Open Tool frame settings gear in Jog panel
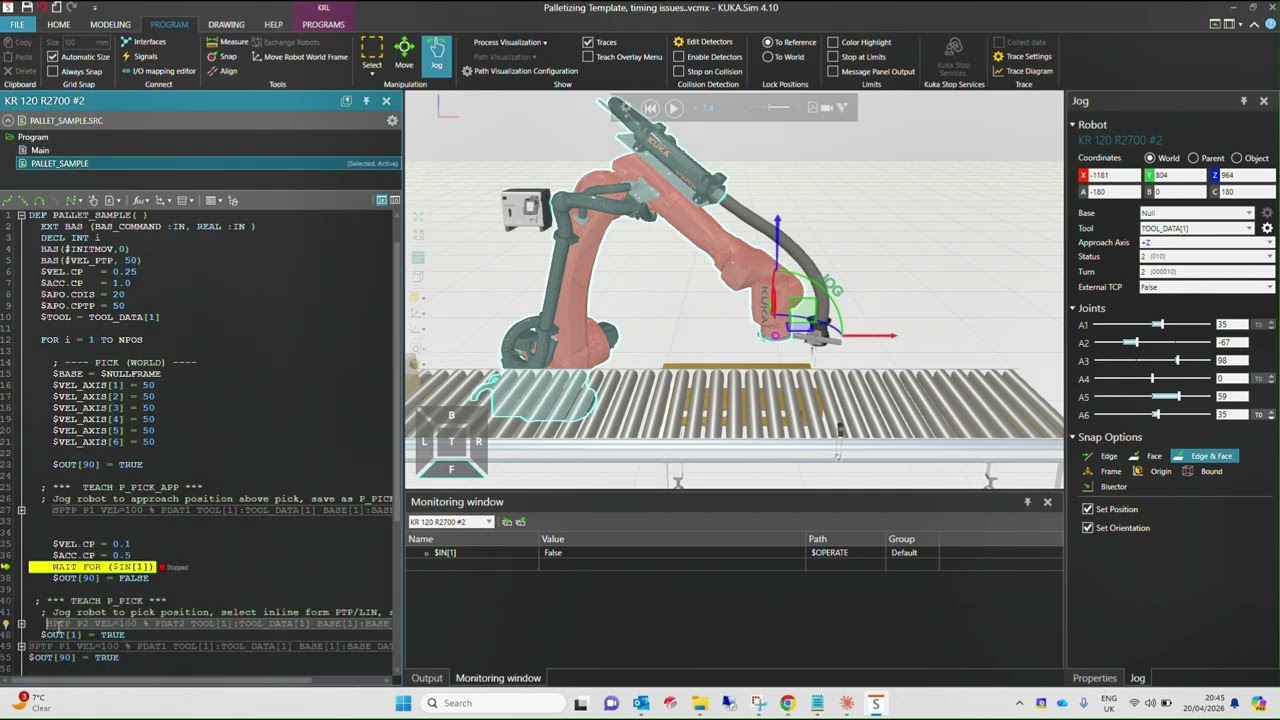This screenshot has height=720, width=1280. click(1267, 228)
